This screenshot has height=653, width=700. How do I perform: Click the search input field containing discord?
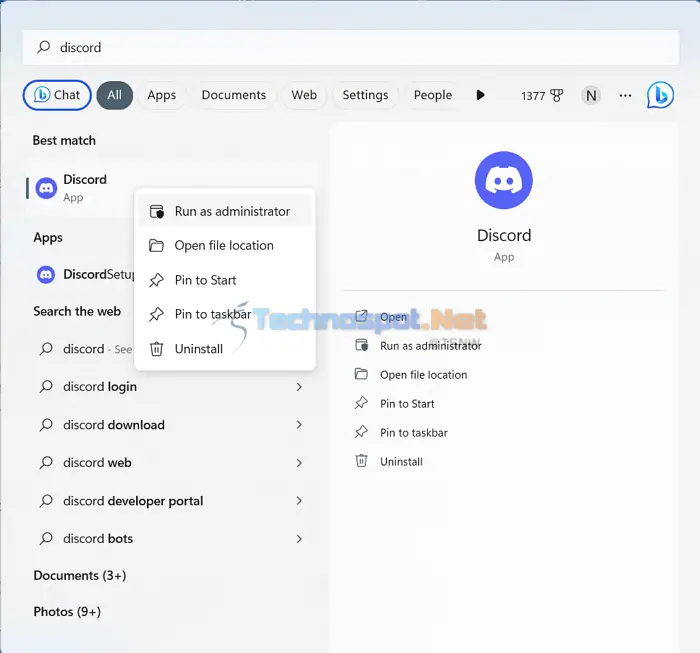coord(351,47)
